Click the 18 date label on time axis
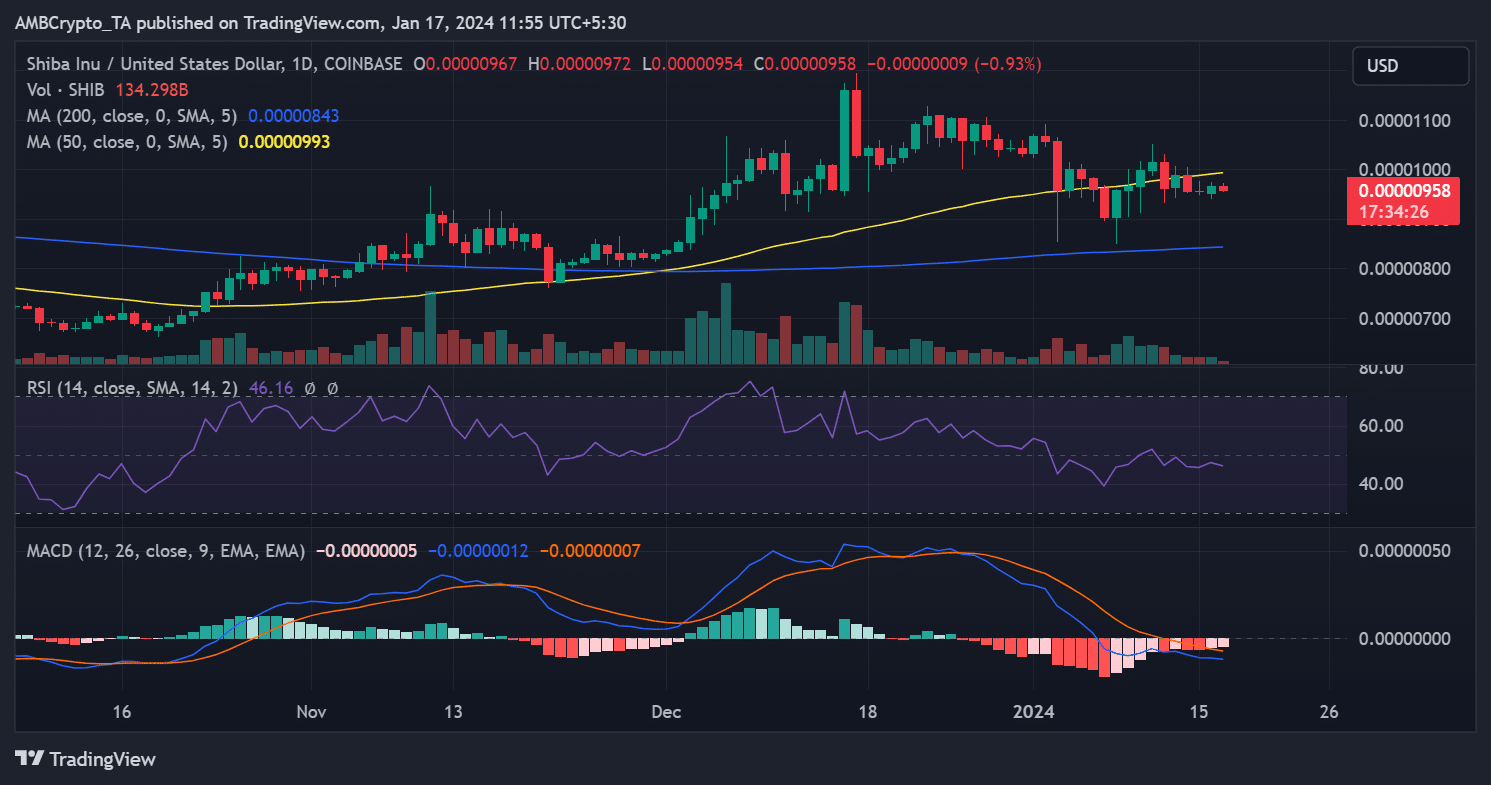Image resolution: width=1491 pixels, height=785 pixels. point(868,712)
